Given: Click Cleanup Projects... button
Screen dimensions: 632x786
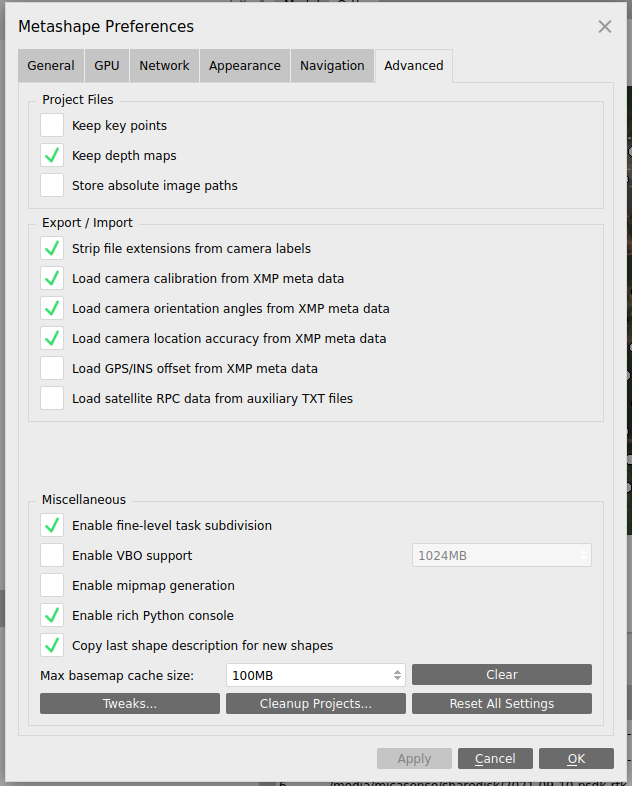Looking at the screenshot, I should (x=316, y=703).
